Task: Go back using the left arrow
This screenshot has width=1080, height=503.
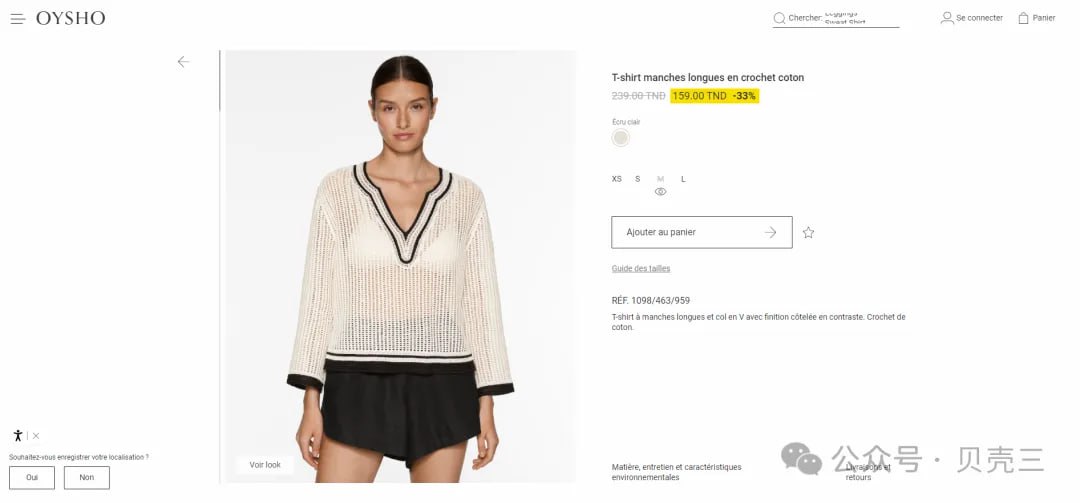Action: [183, 62]
